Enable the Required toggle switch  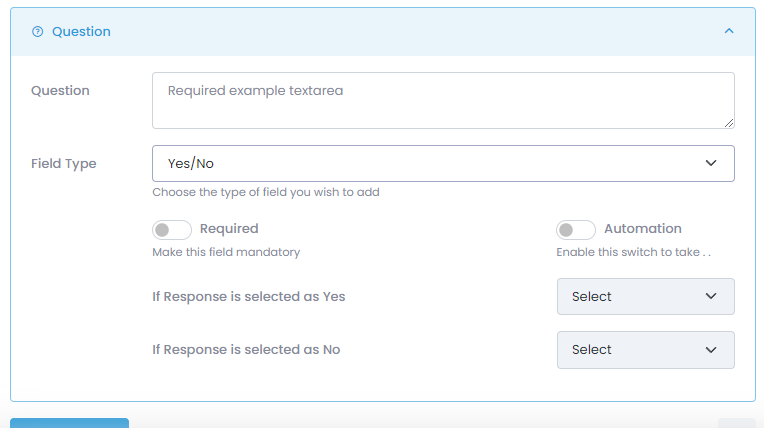(171, 230)
